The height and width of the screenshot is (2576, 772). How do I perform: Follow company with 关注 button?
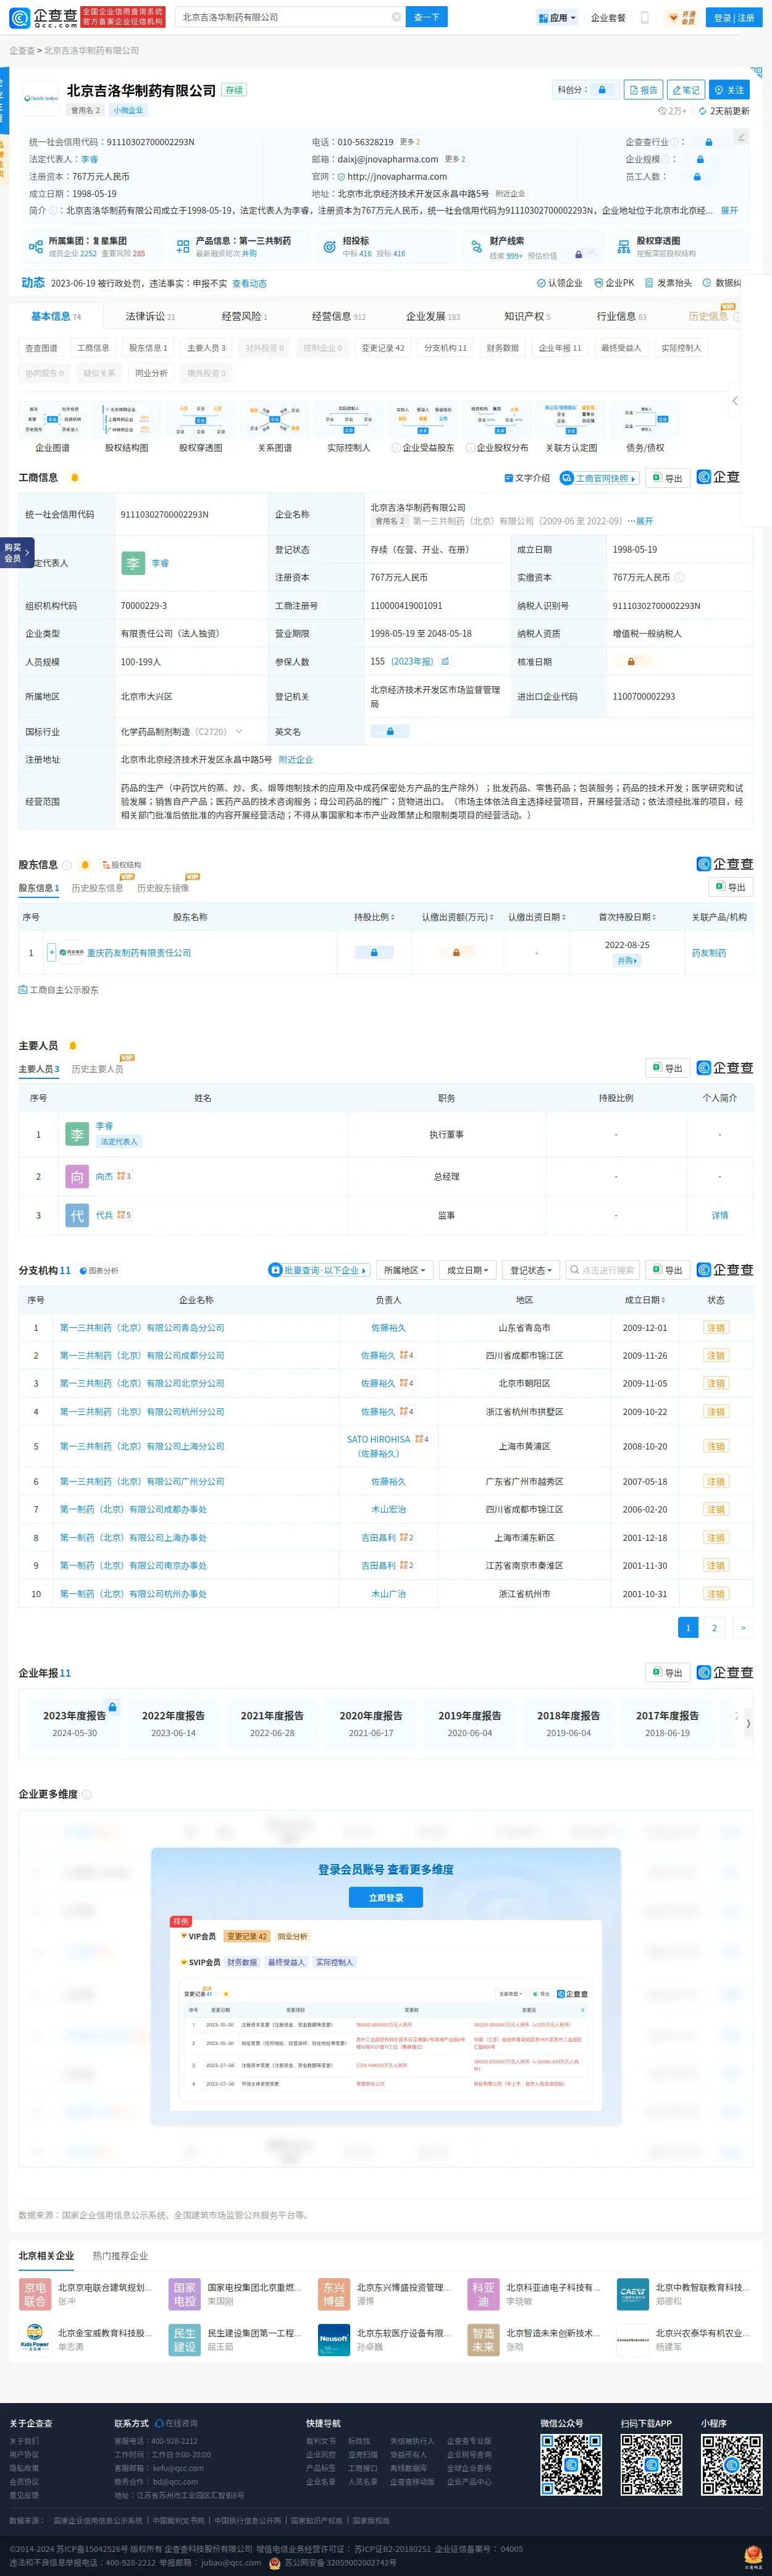coord(730,90)
